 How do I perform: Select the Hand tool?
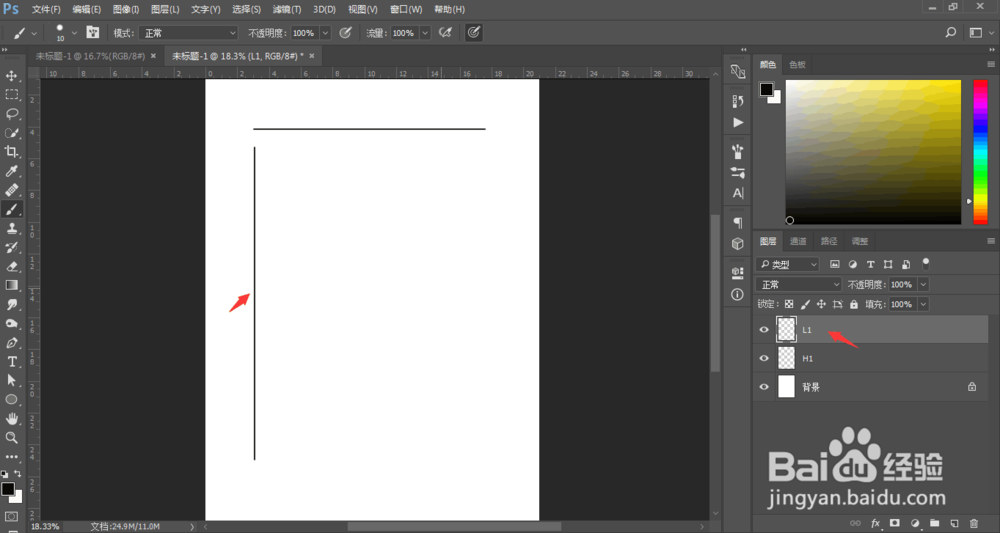coord(11,418)
